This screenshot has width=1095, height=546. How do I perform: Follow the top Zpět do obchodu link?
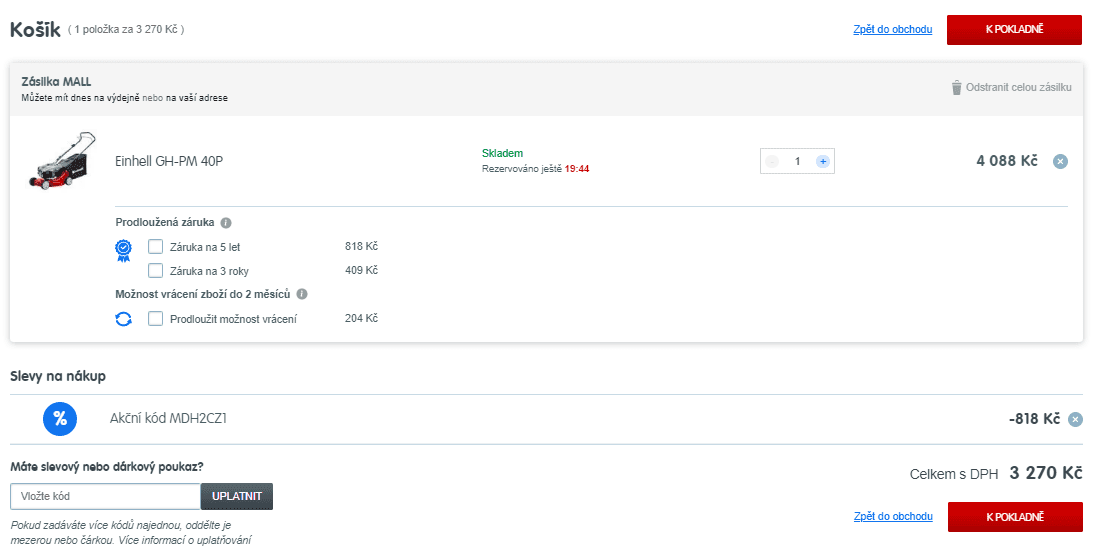892,30
